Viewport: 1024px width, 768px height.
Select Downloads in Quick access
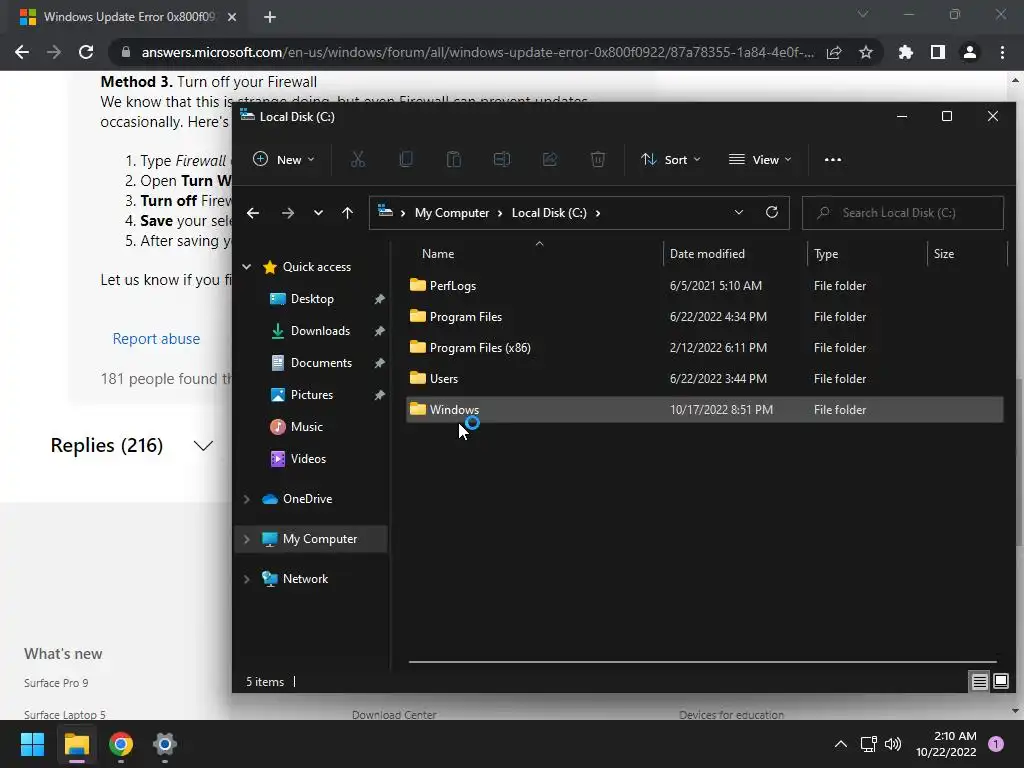[x=320, y=330]
